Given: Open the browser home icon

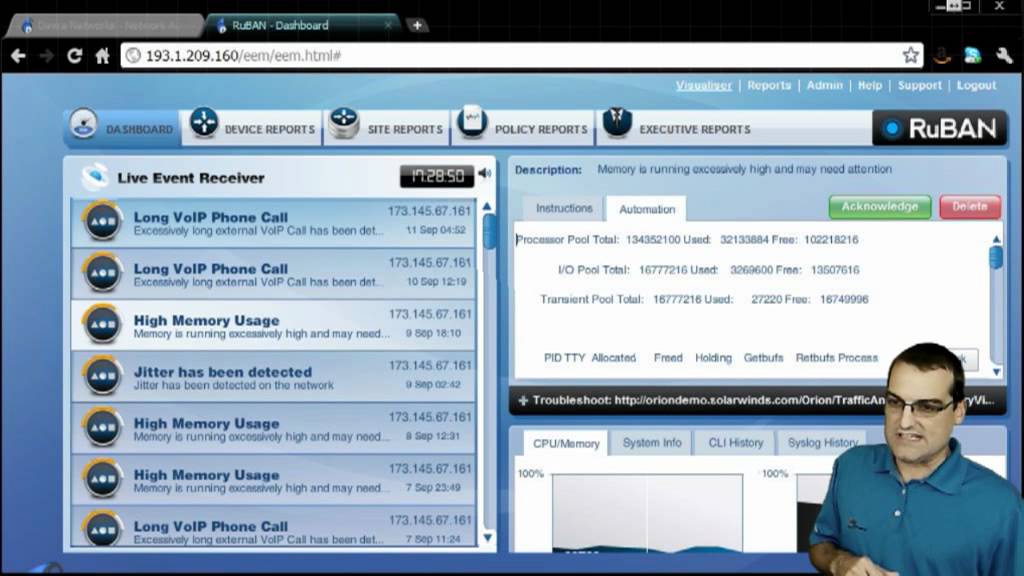Looking at the screenshot, I should tap(103, 56).
